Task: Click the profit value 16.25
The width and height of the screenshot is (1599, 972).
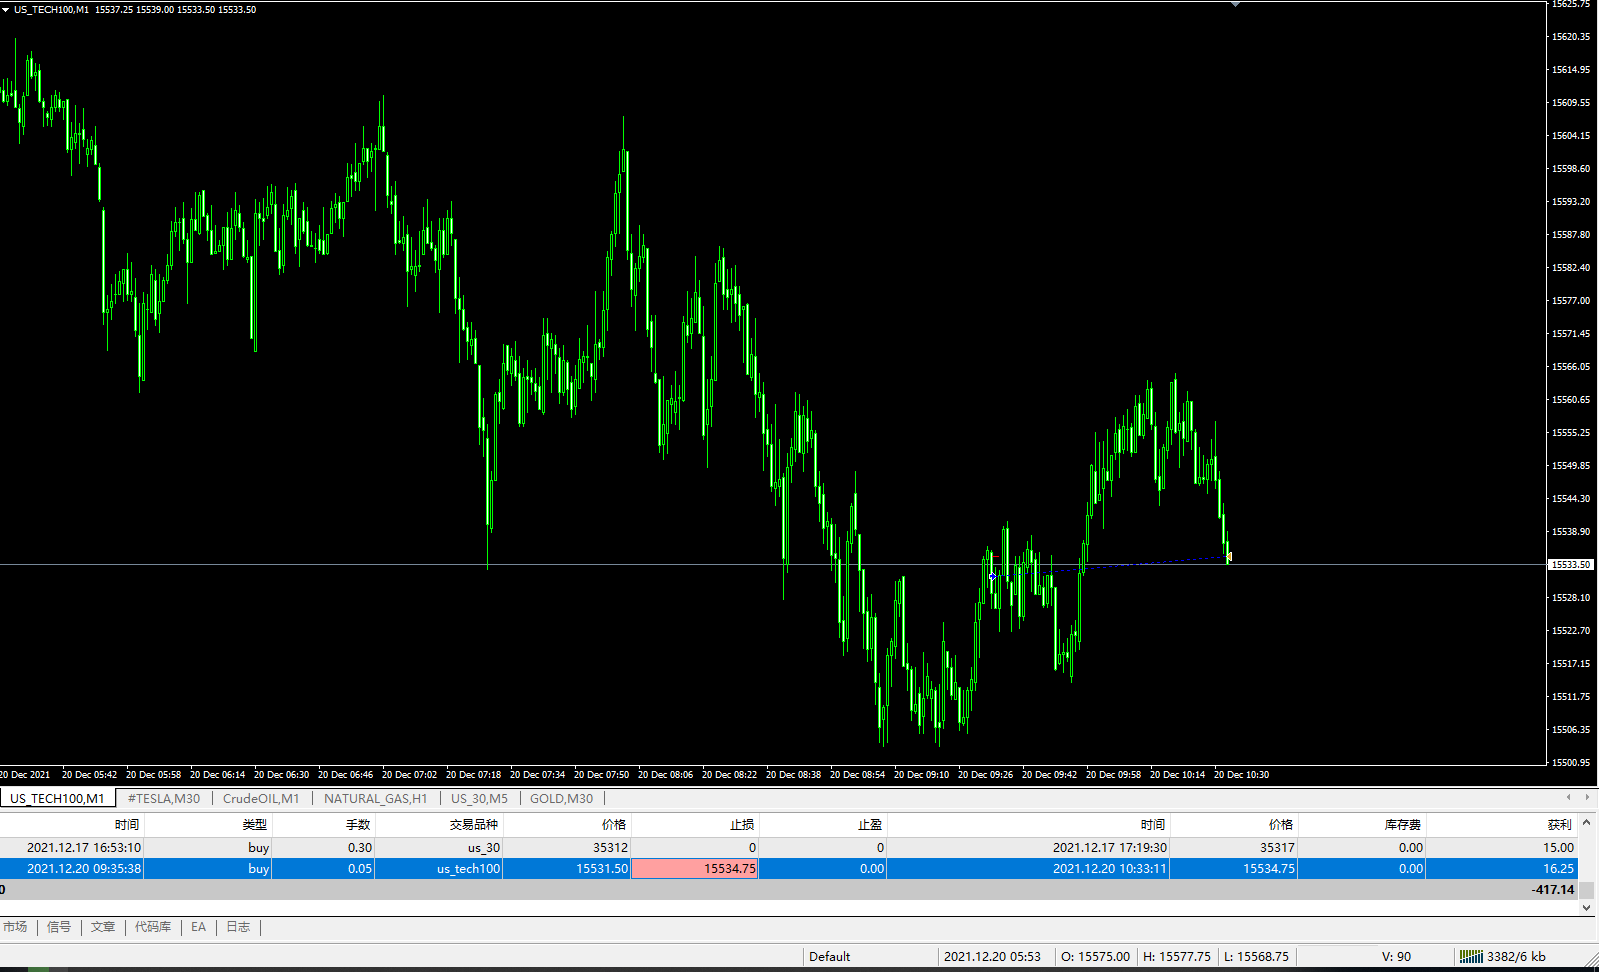Action: tap(1558, 868)
